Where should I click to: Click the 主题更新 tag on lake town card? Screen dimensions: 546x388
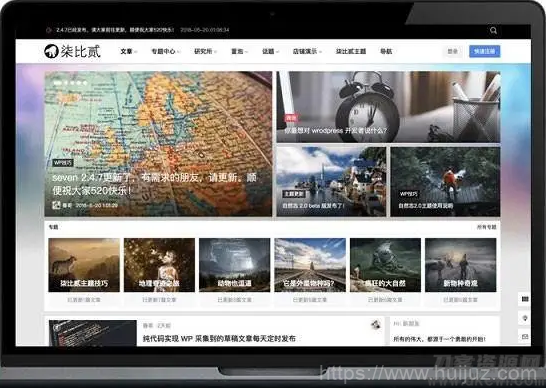(294, 194)
